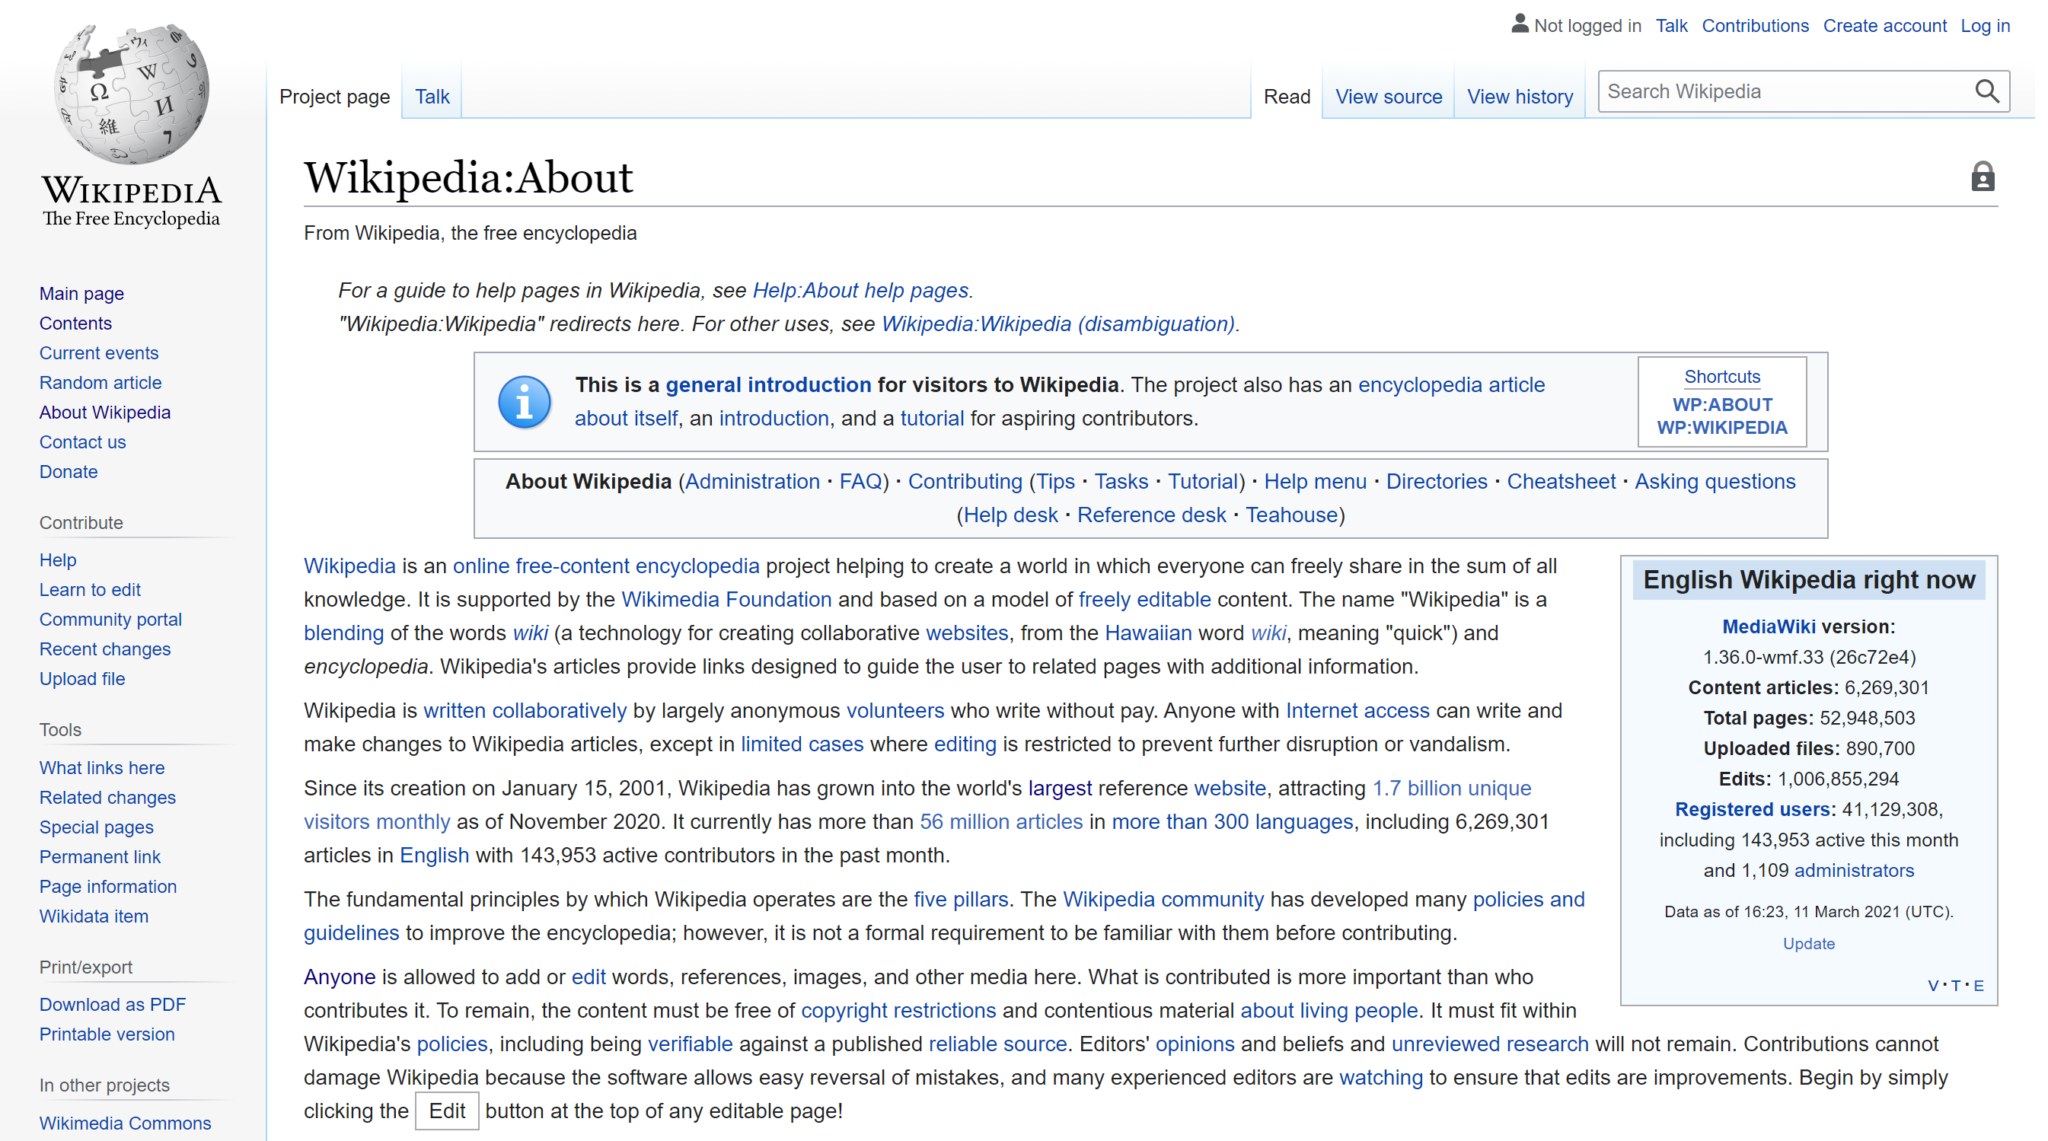Click the Donate link
The height and width of the screenshot is (1141, 2048).
click(x=68, y=471)
